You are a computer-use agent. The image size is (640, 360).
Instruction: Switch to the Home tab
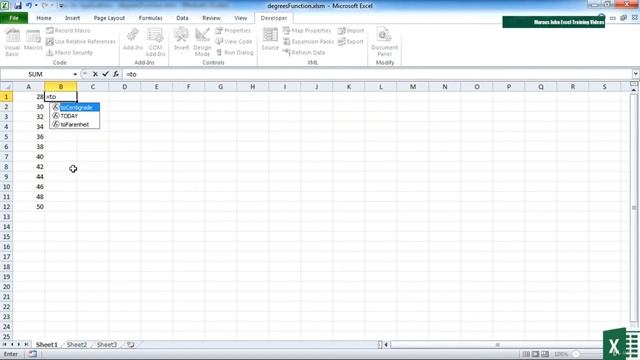point(44,18)
